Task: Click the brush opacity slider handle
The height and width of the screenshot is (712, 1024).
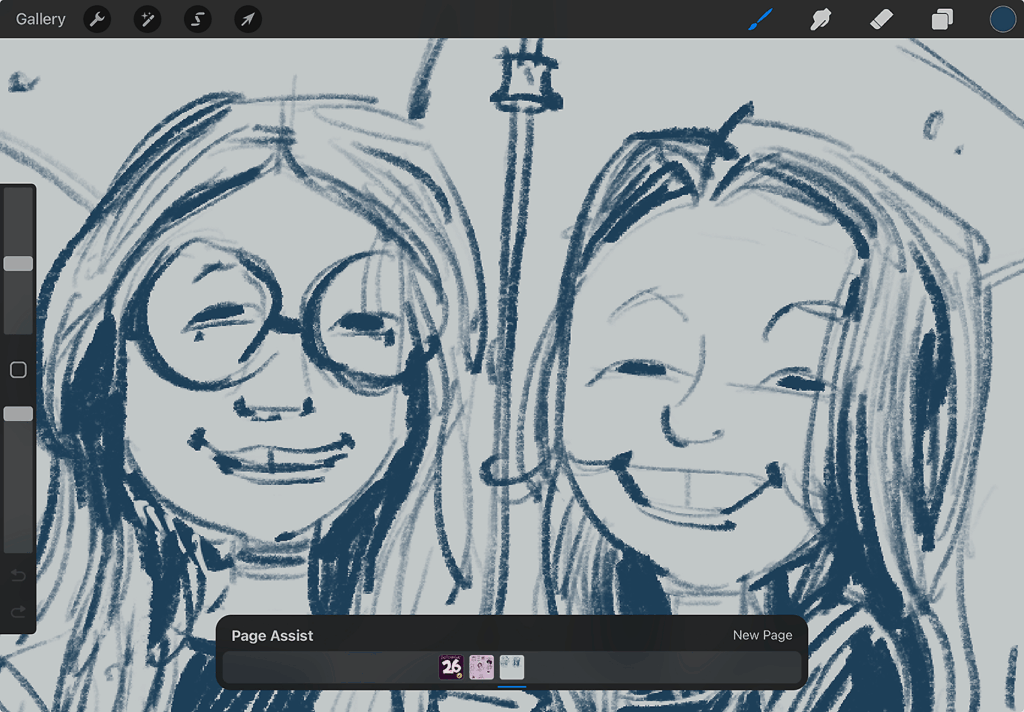Action: coord(18,413)
